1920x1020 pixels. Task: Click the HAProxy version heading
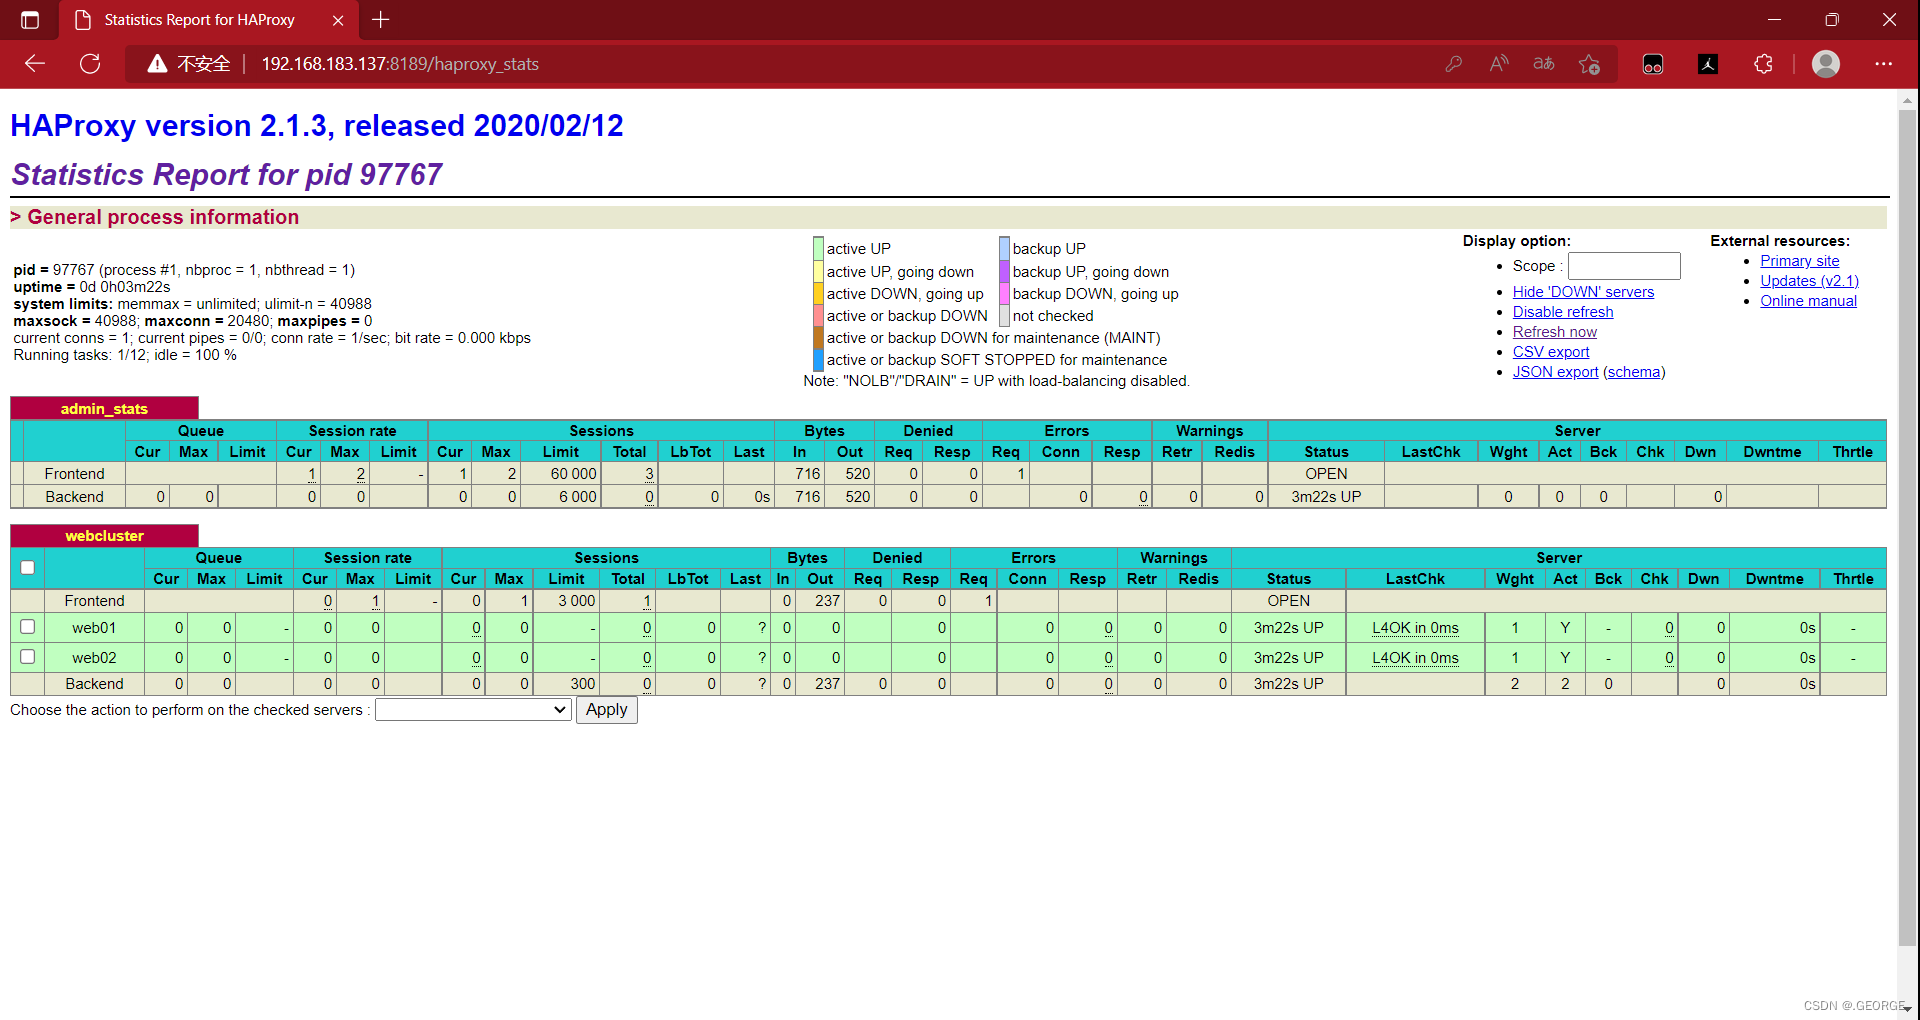click(x=317, y=126)
